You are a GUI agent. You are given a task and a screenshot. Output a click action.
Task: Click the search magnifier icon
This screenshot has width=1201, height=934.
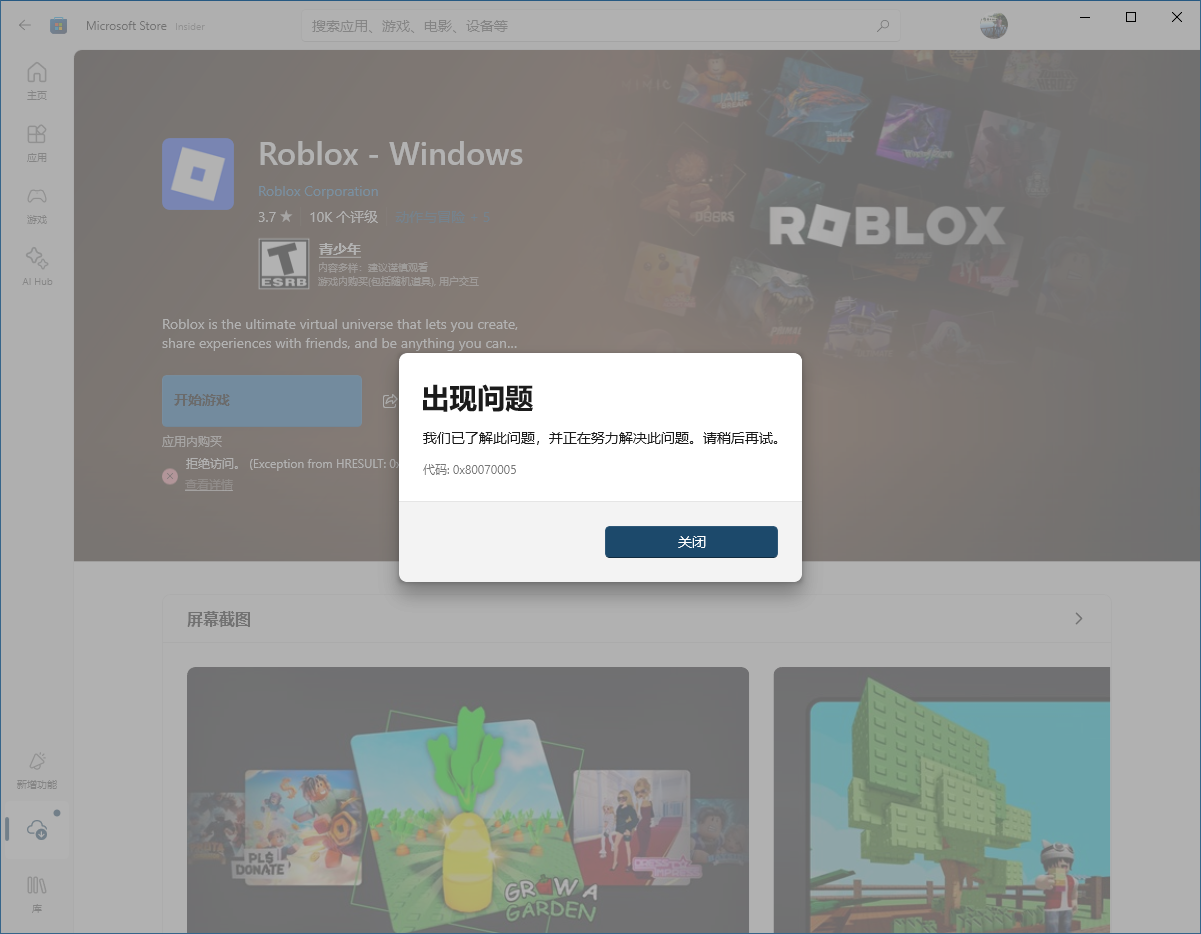pos(883,26)
